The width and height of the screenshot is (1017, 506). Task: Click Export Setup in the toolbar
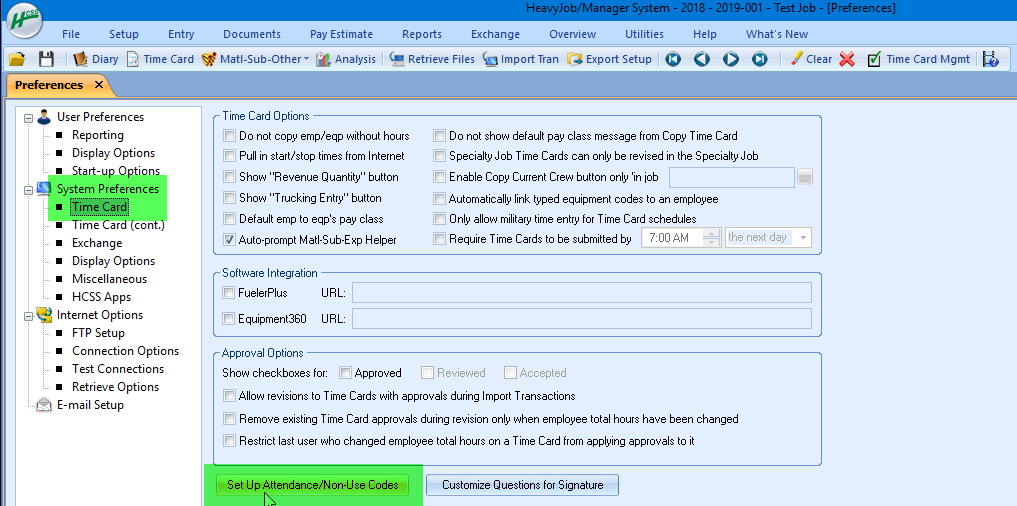pyautogui.click(x=609, y=59)
